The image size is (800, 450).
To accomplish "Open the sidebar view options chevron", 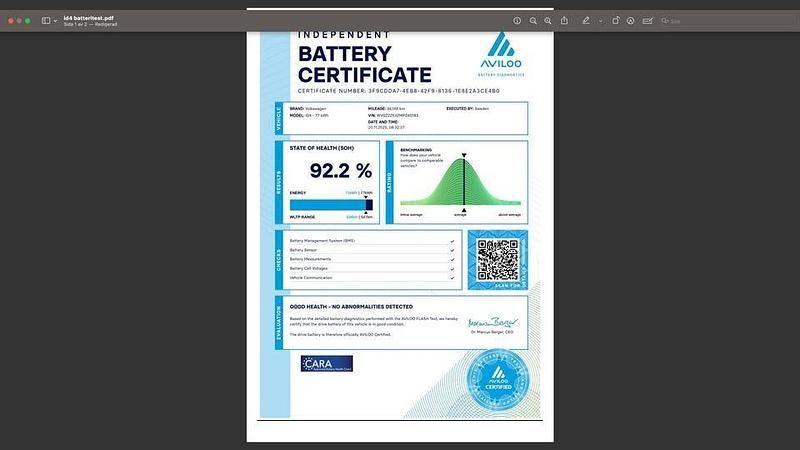I will 56,20.
